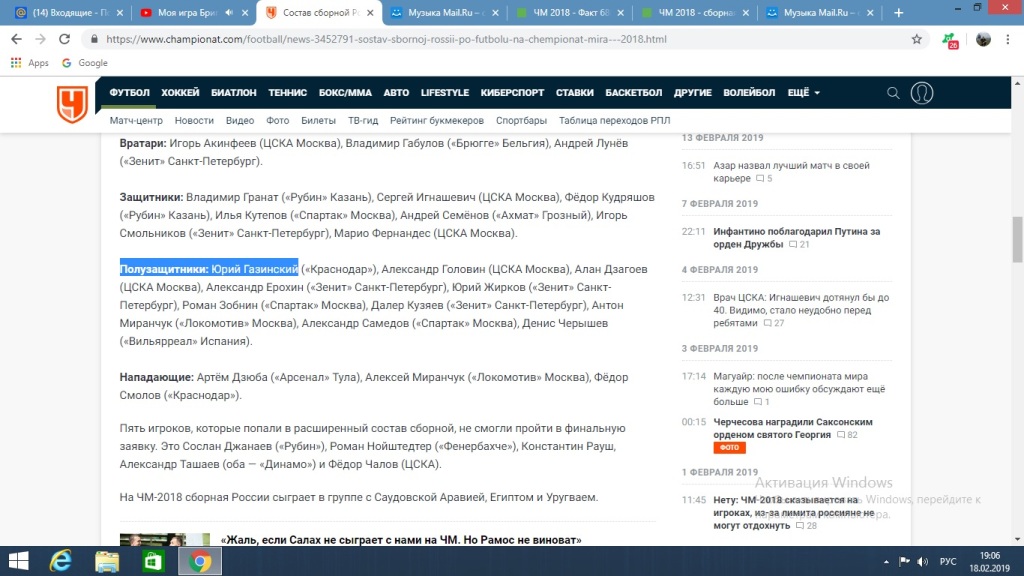This screenshot has width=1024, height=576.
Task: Click the text Артём Дзюба
Action: tap(232, 377)
